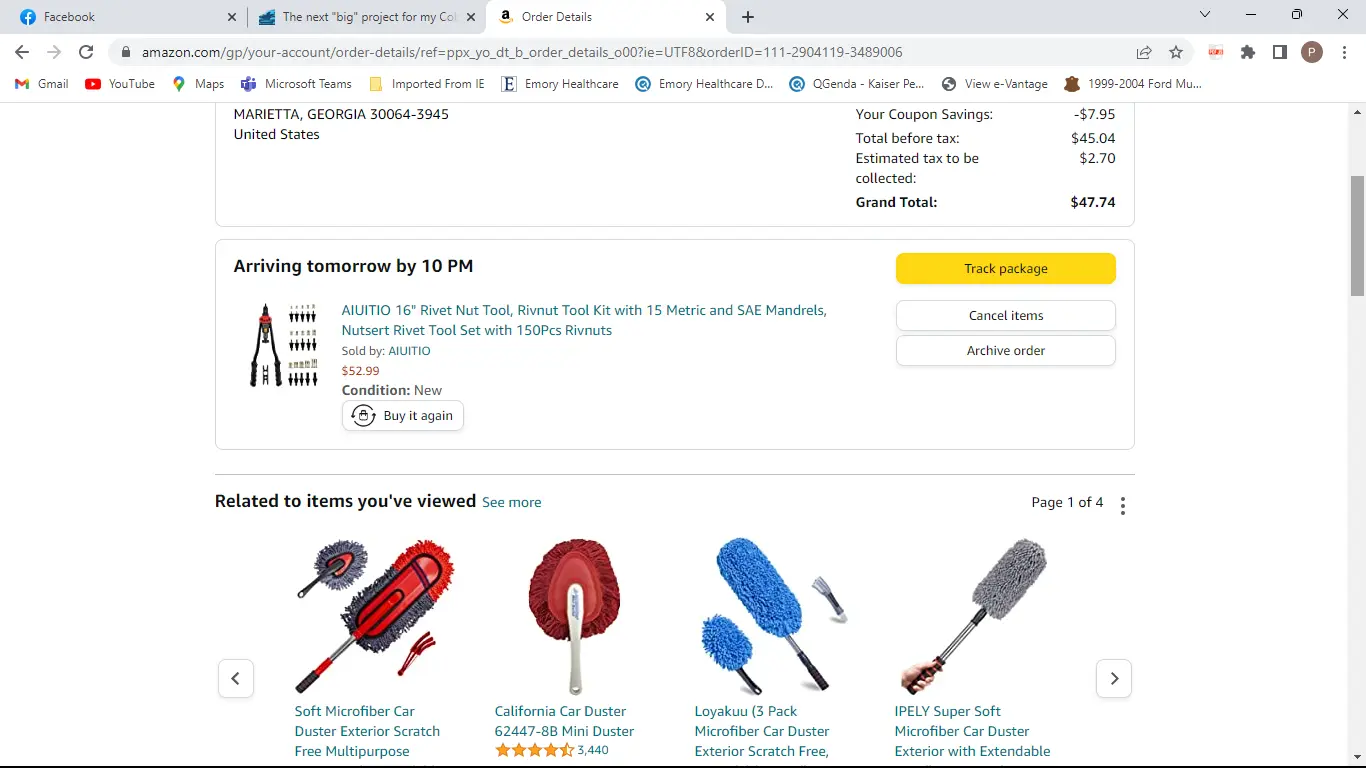The width and height of the screenshot is (1366, 768).
Task: Click the profile avatar icon
Action: click(x=1312, y=52)
